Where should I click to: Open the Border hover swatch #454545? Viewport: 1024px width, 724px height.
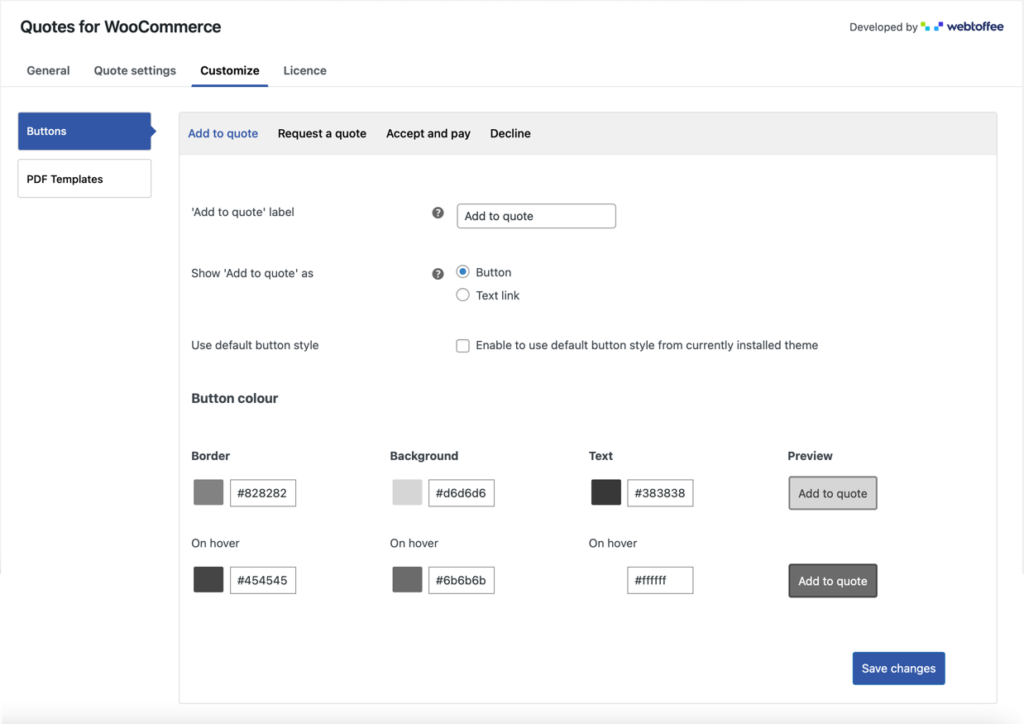[x=208, y=580]
